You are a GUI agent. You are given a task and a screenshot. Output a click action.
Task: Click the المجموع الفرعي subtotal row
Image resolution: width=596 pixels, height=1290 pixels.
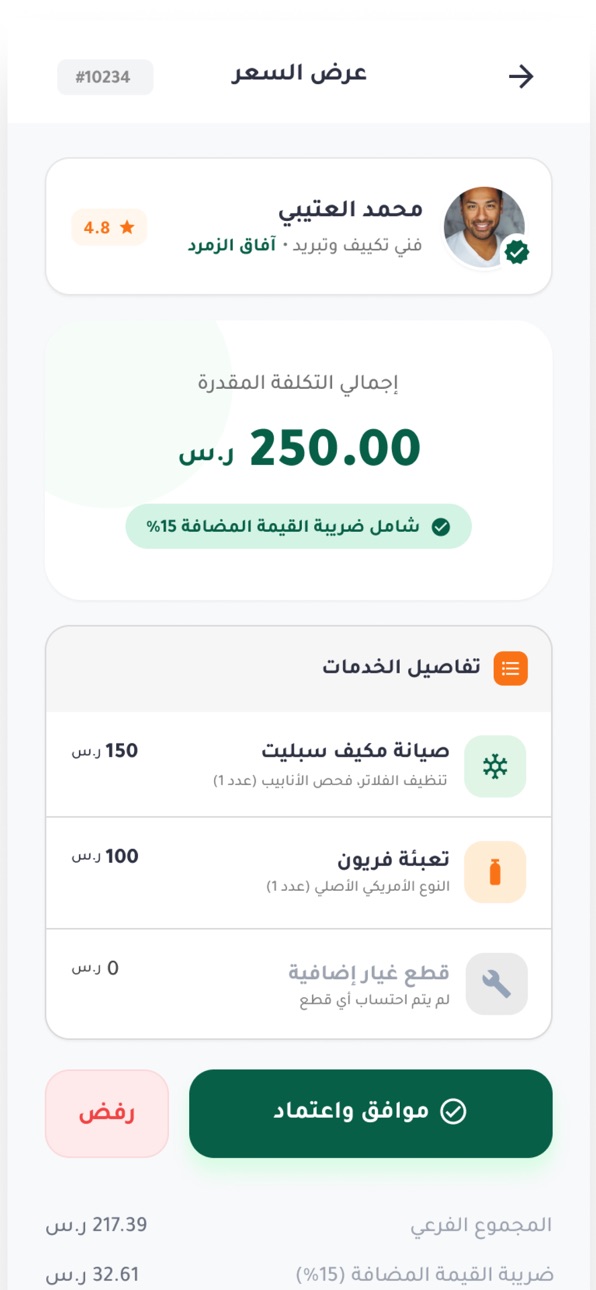point(298,1225)
